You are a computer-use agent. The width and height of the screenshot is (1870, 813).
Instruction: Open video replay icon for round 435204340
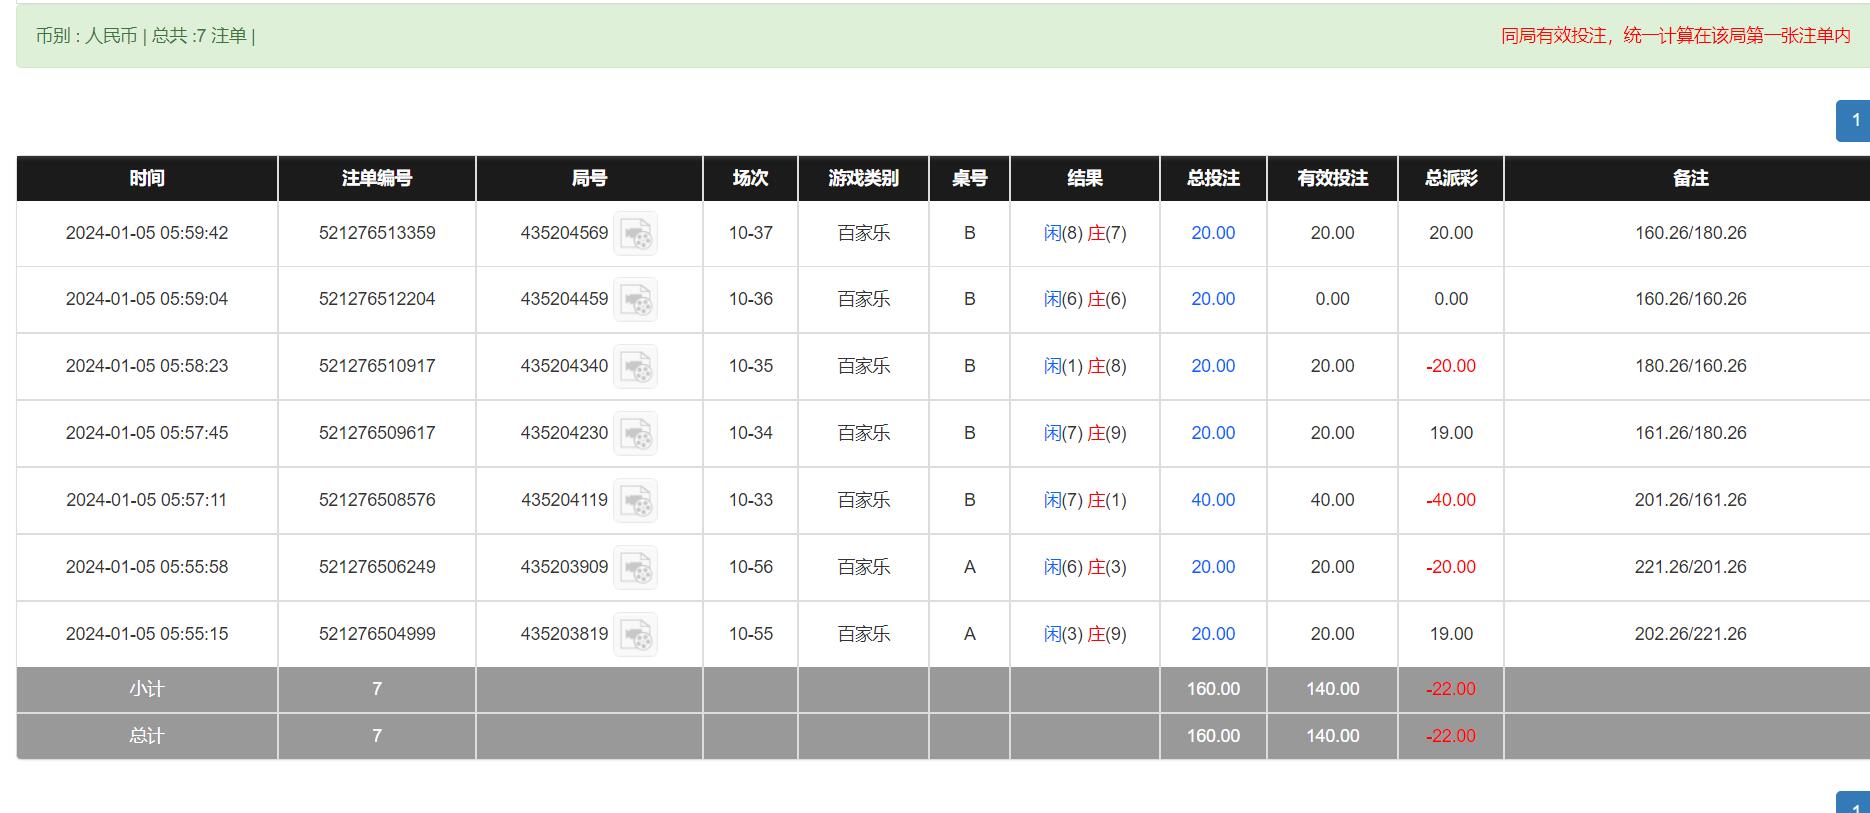point(635,367)
